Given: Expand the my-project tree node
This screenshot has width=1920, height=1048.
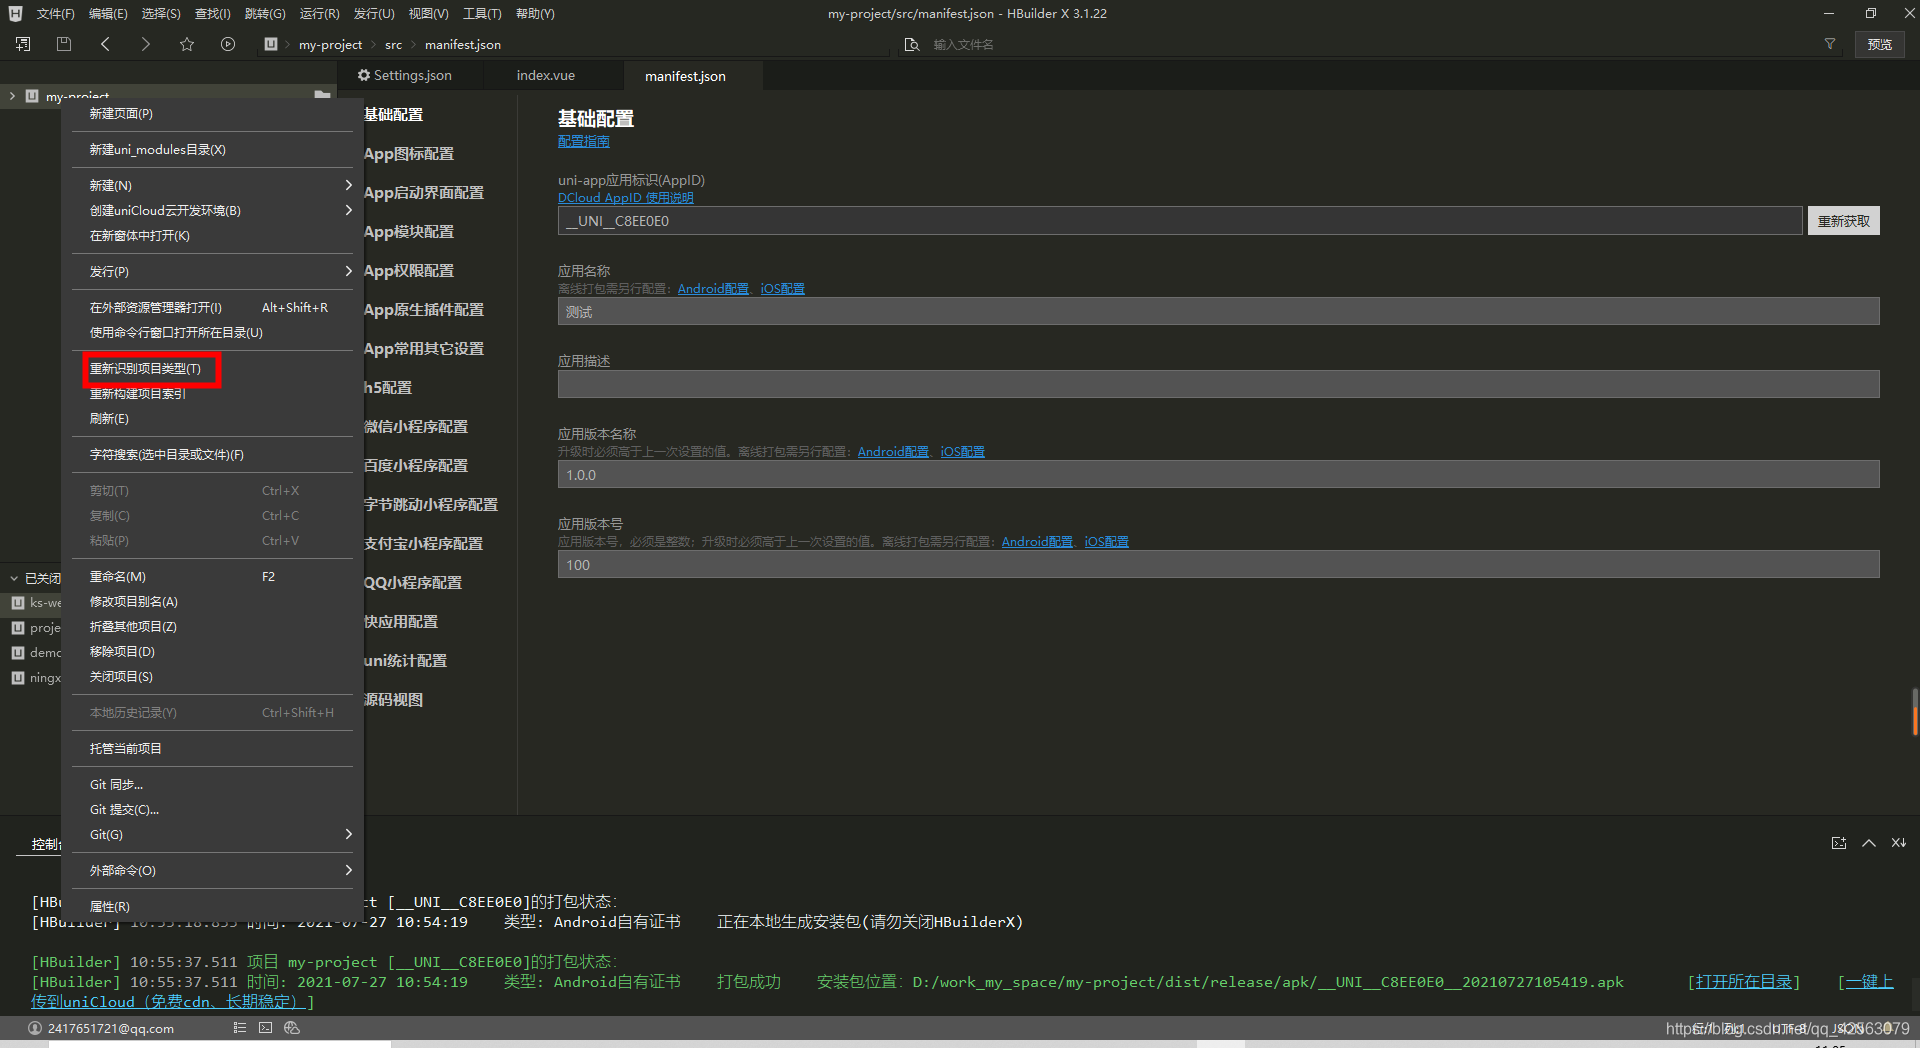Looking at the screenshot, I should coord(12,96).
